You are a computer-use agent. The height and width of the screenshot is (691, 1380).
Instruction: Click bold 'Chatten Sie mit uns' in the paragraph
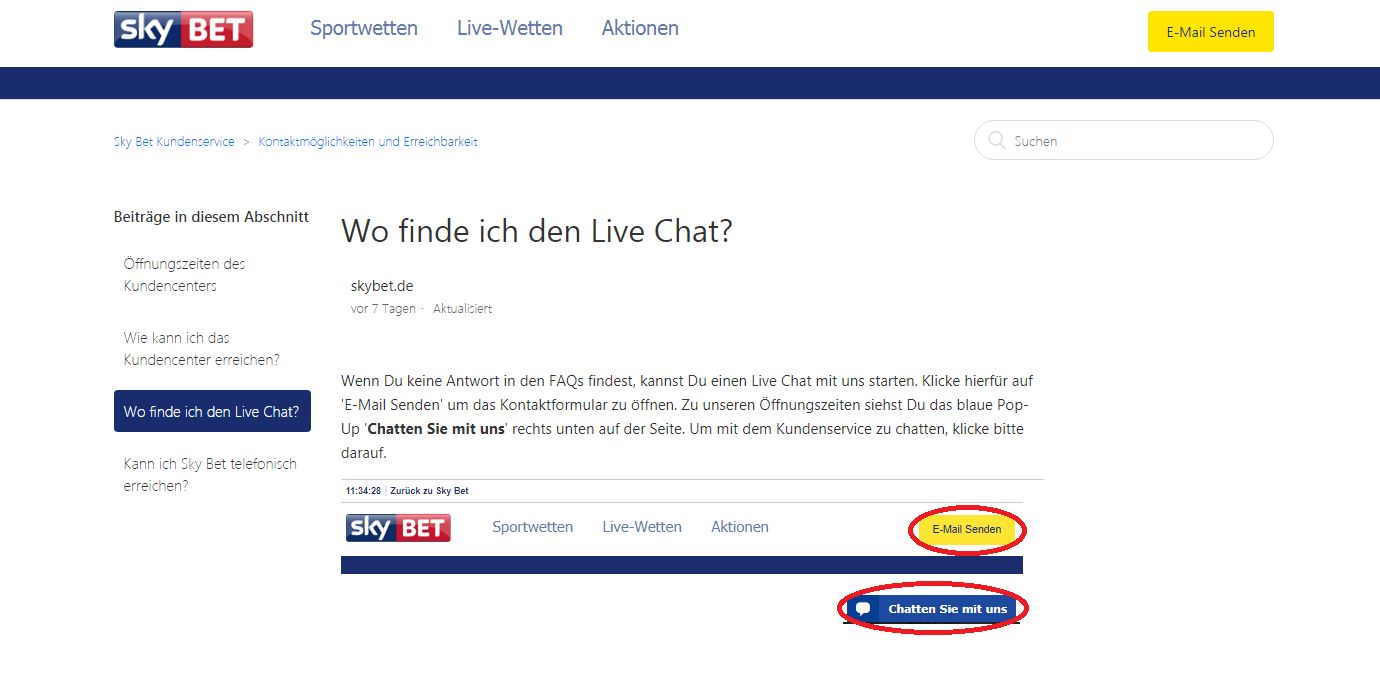click(436, 429)
